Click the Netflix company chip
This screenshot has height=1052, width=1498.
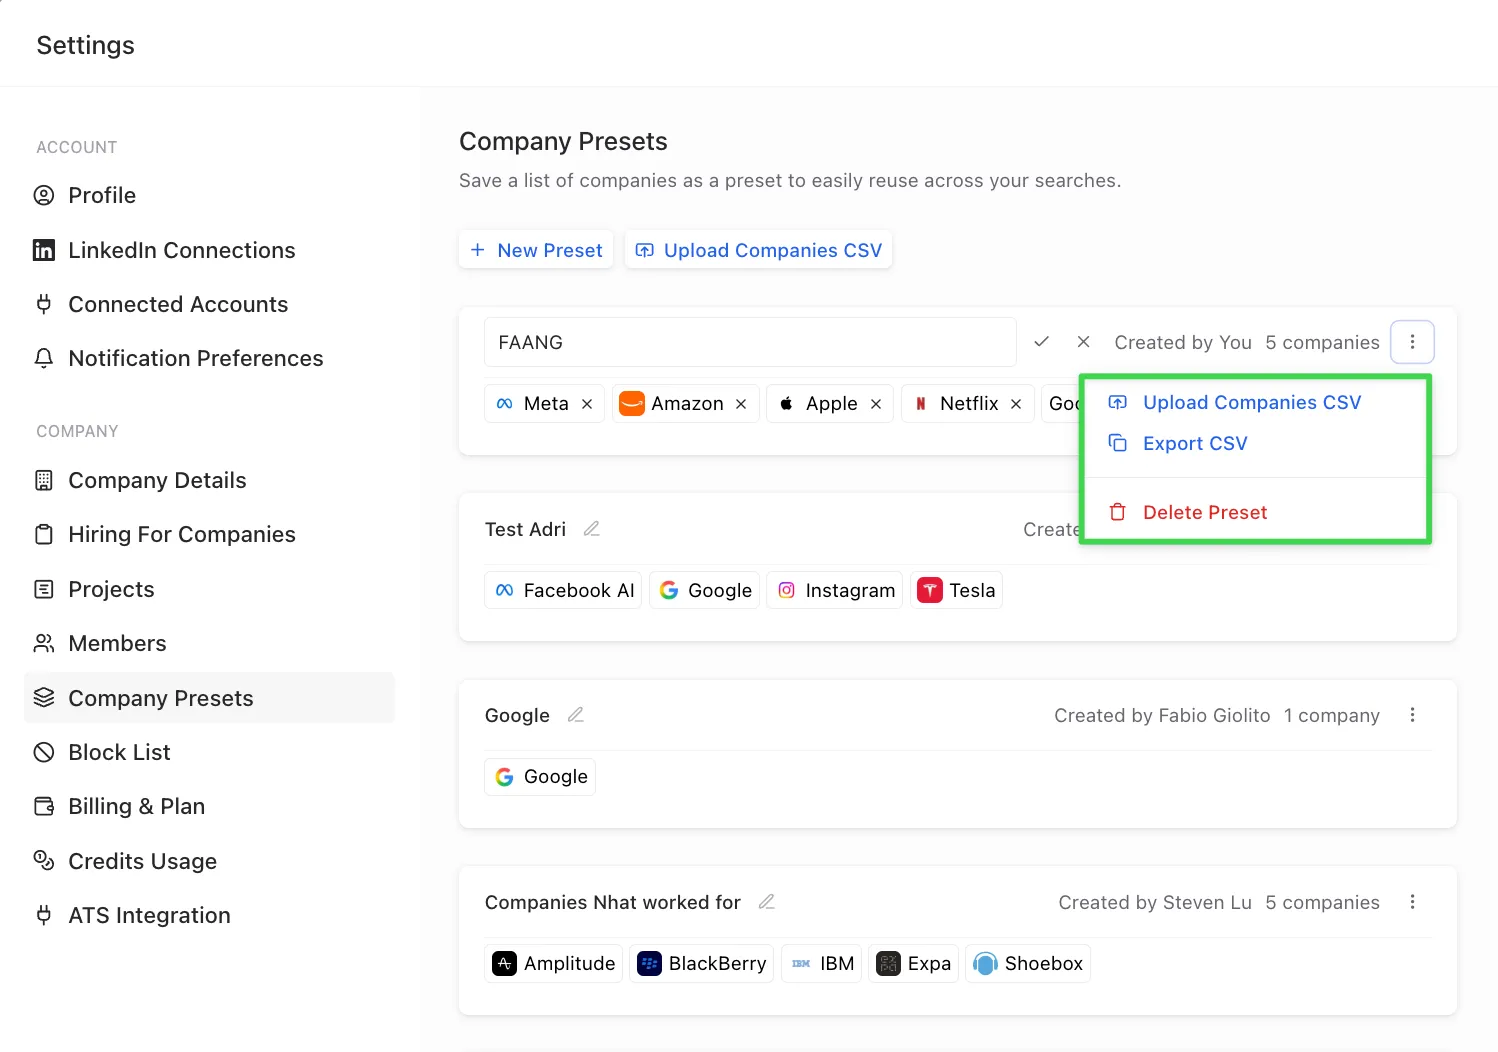click(x=968, y=404)
